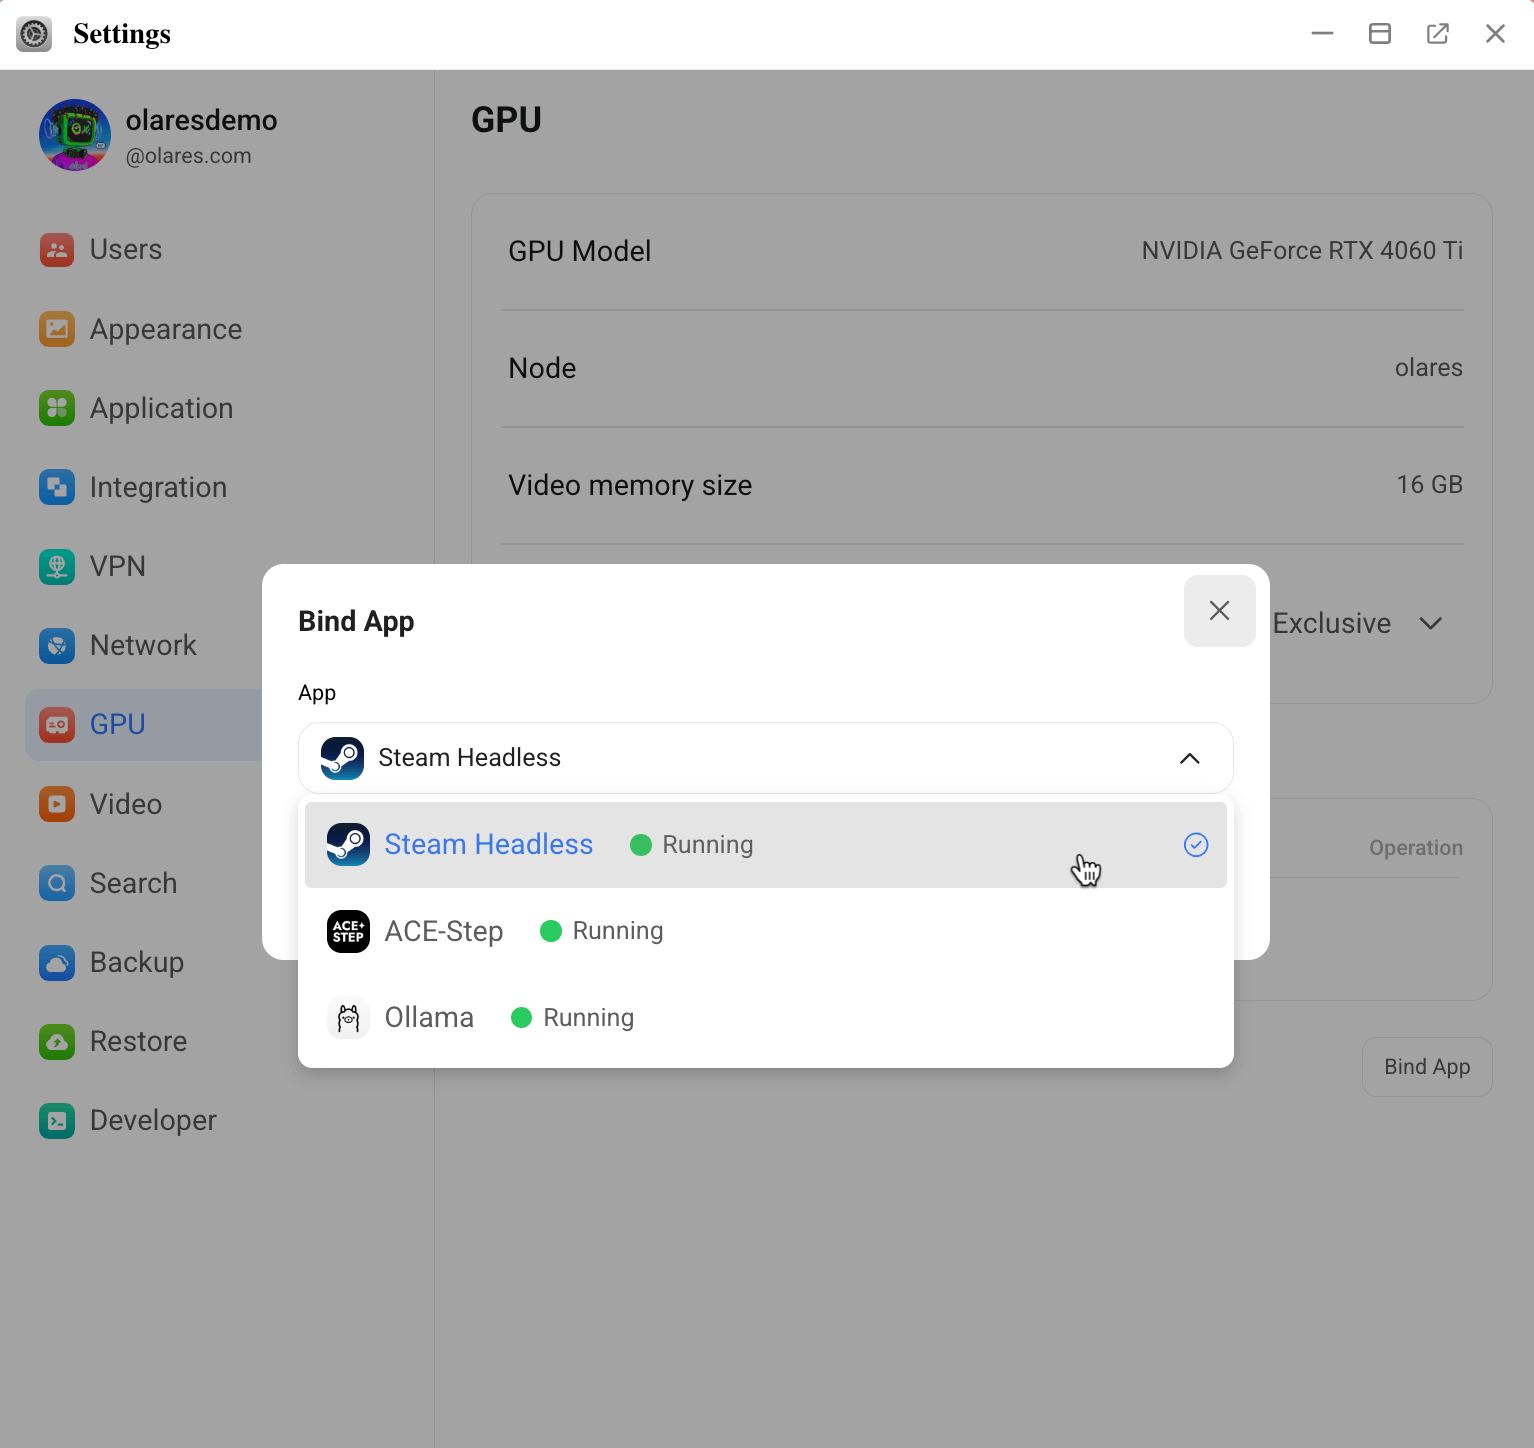This screenshot has height=1448, width=1534.
Task: Close the Bind App dialog
Action: pos(1219,611)
